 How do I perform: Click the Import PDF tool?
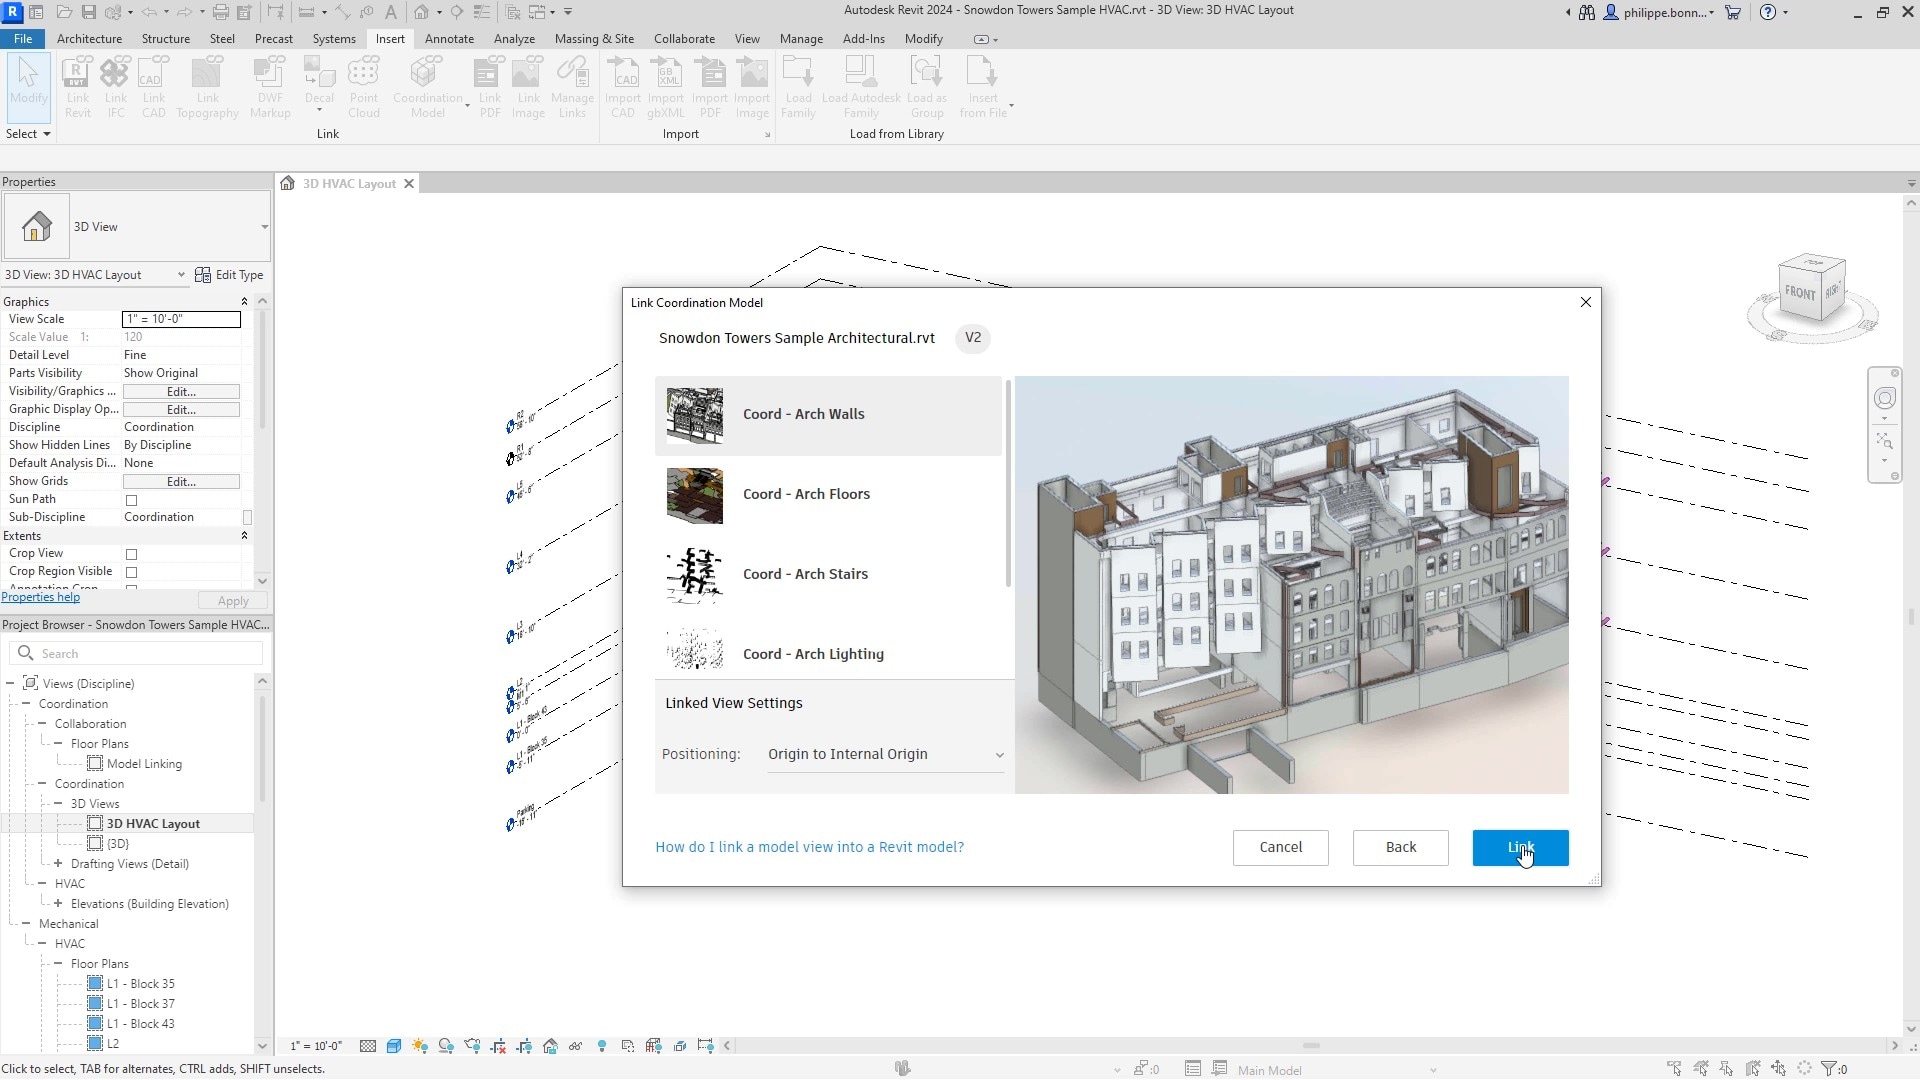coord(710,87)
